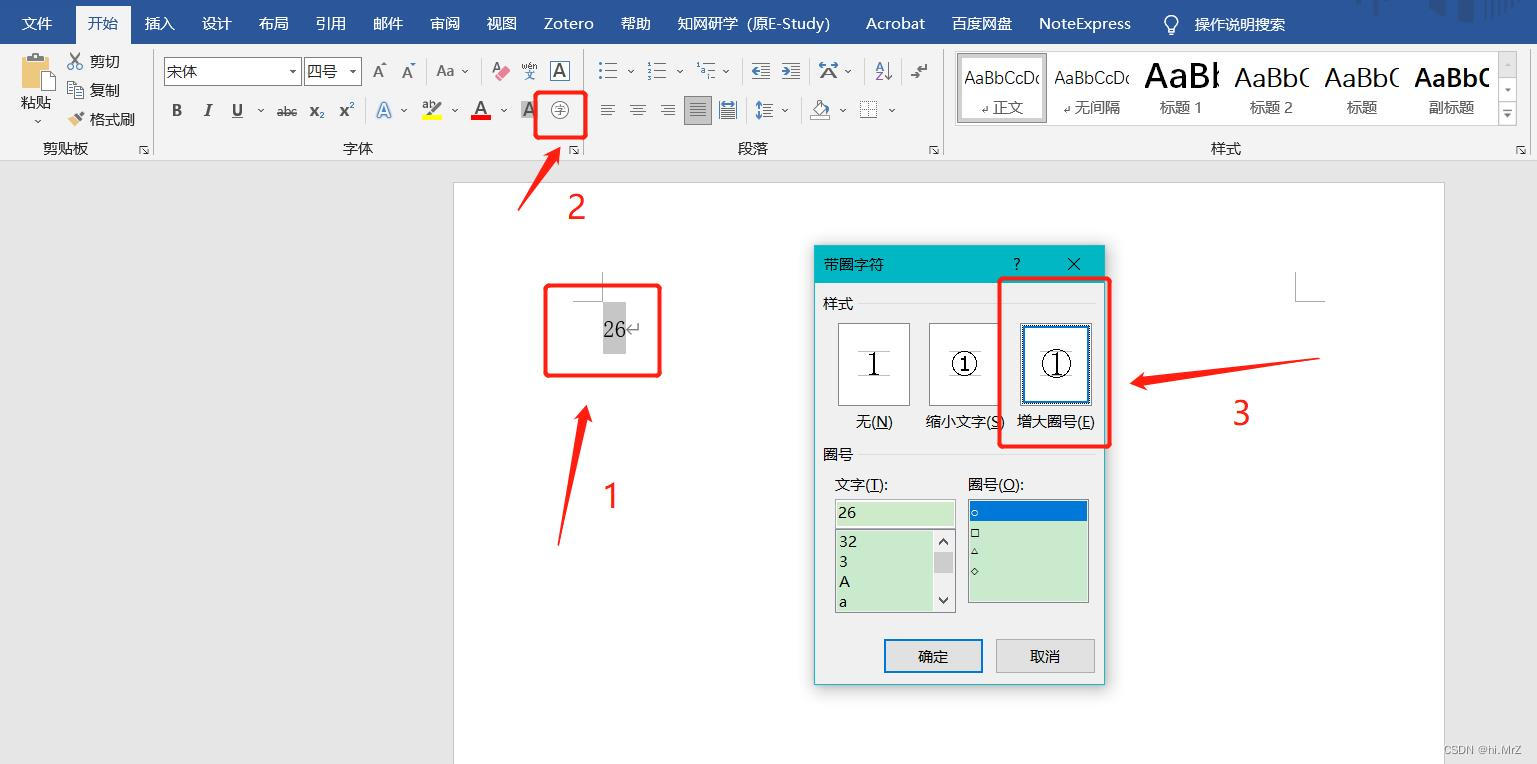Apply the 标题 1 heading style

click(1181, 89)
